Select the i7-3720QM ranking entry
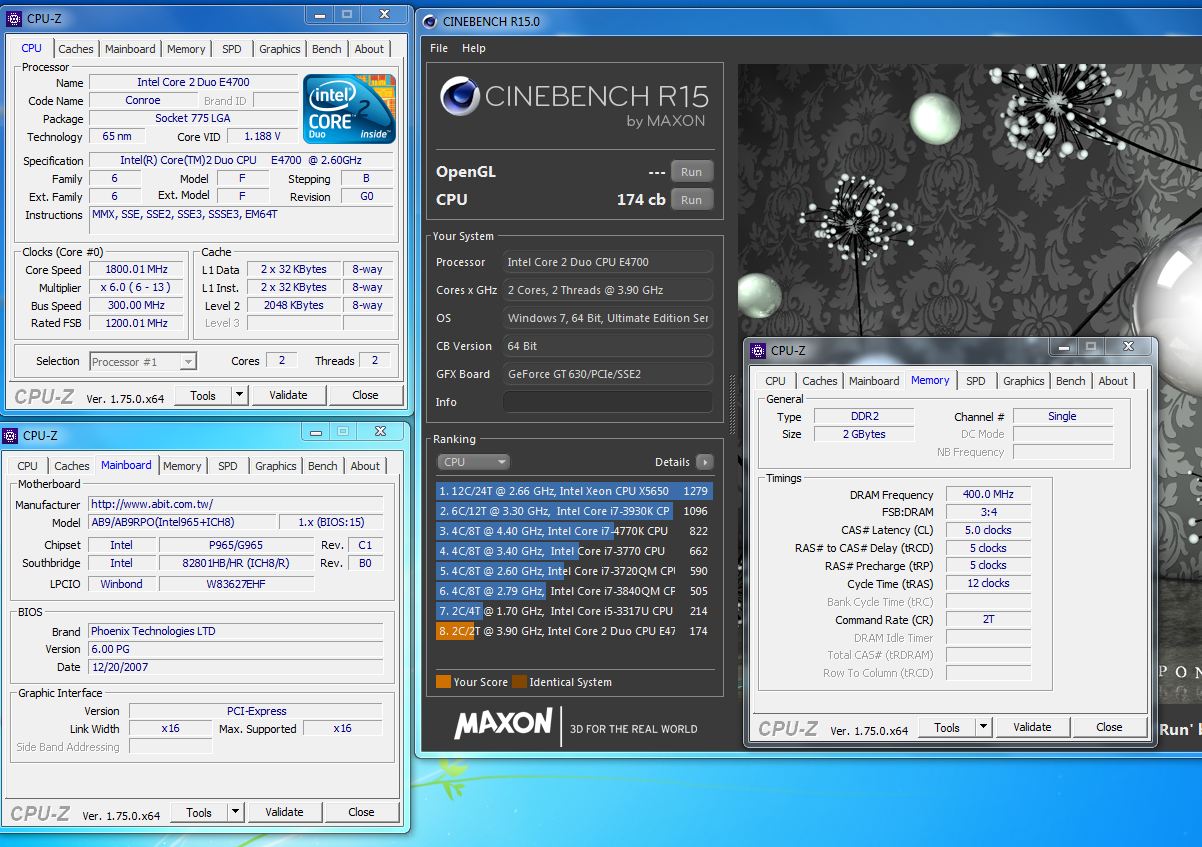 tap(575, 571)
